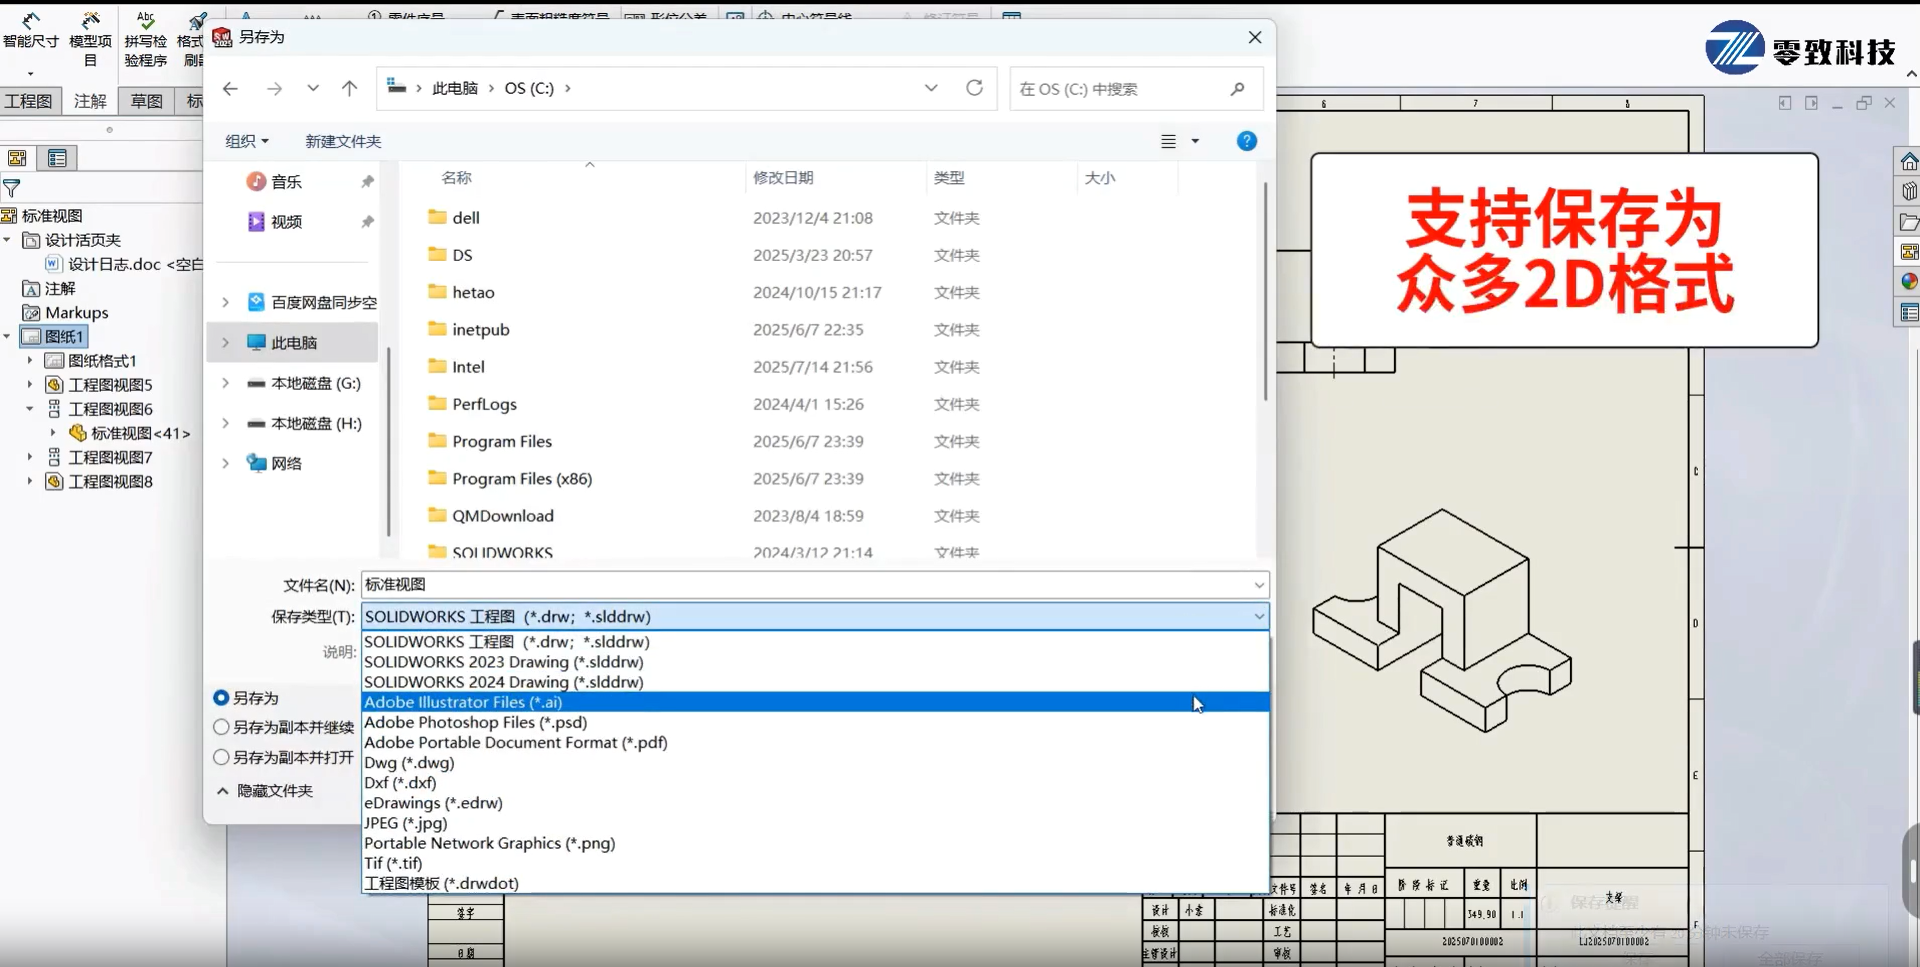The image size is (1920, 967).
Task: Expand Local Disk (G:) node
Action: 225,383
